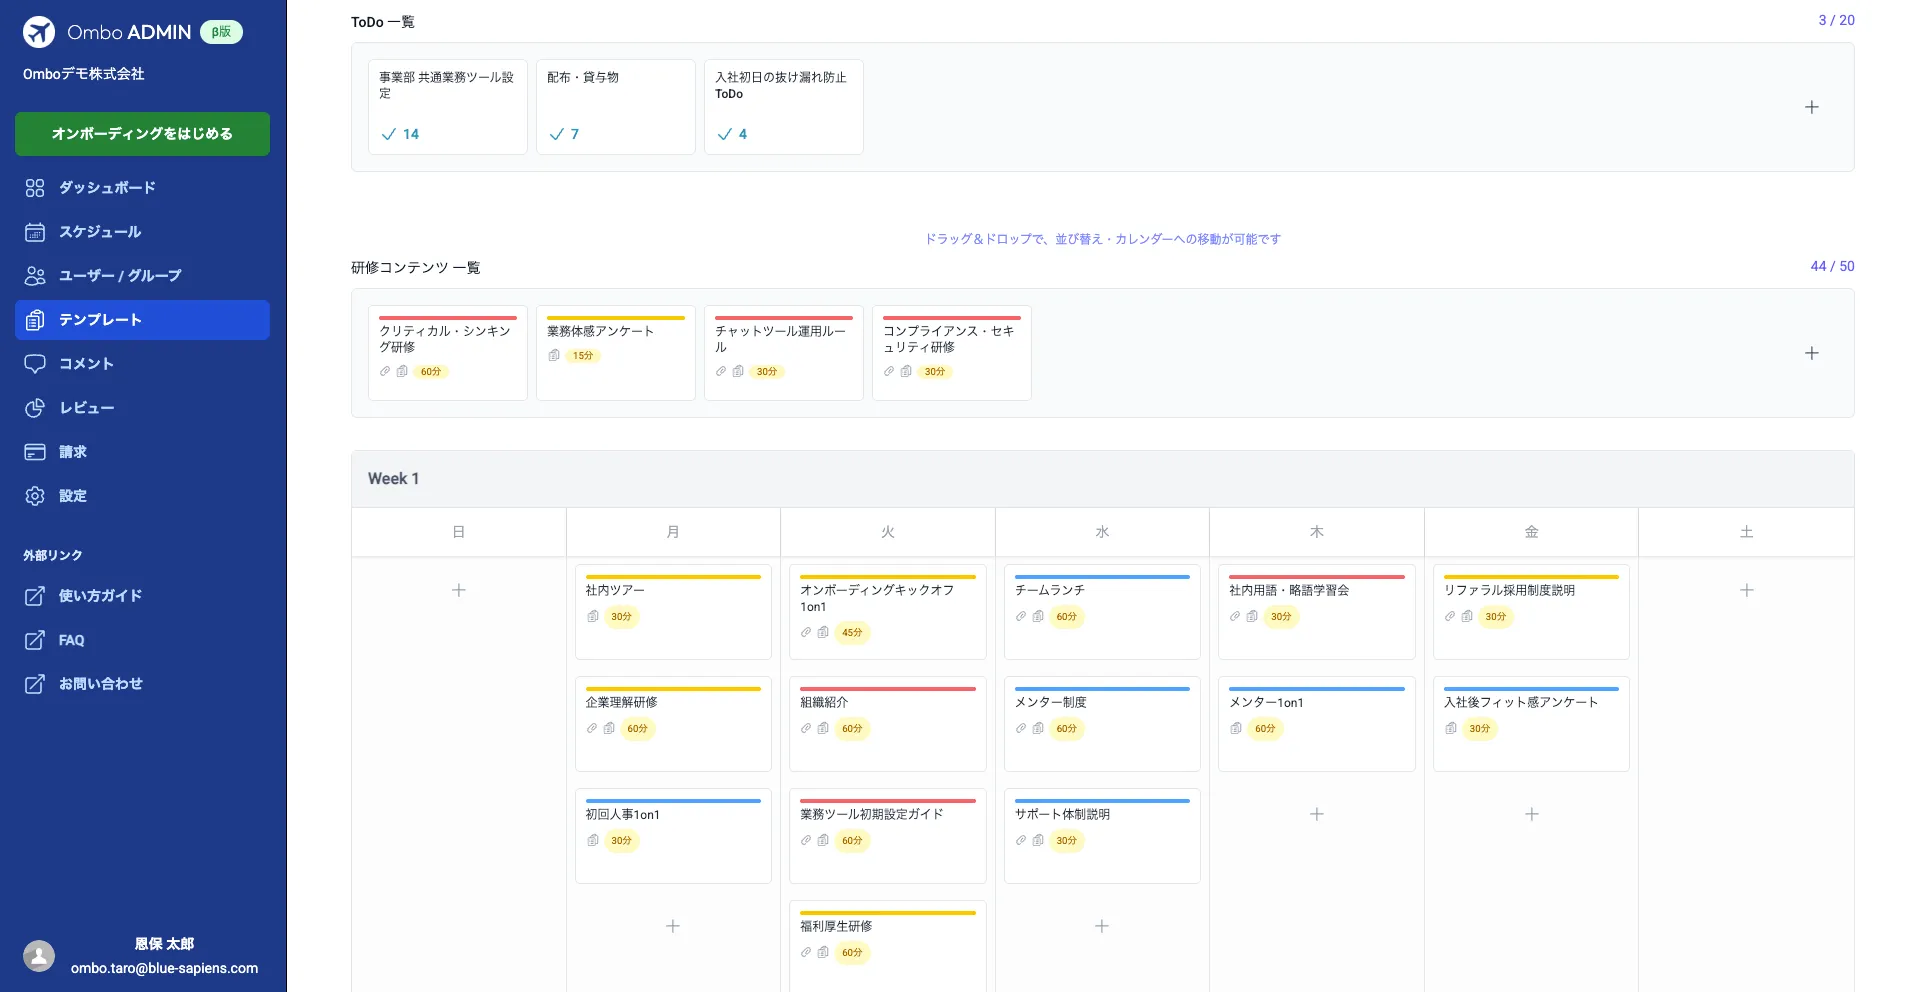
Task: Click the Billing credit card icon
Action: tap(35, 452)
